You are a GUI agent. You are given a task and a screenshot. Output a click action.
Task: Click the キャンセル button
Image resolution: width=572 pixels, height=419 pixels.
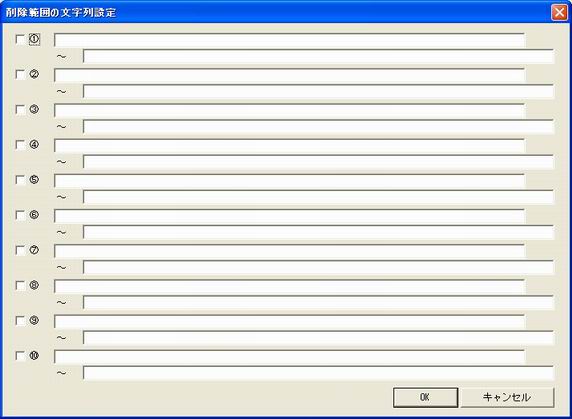[507, 397]
